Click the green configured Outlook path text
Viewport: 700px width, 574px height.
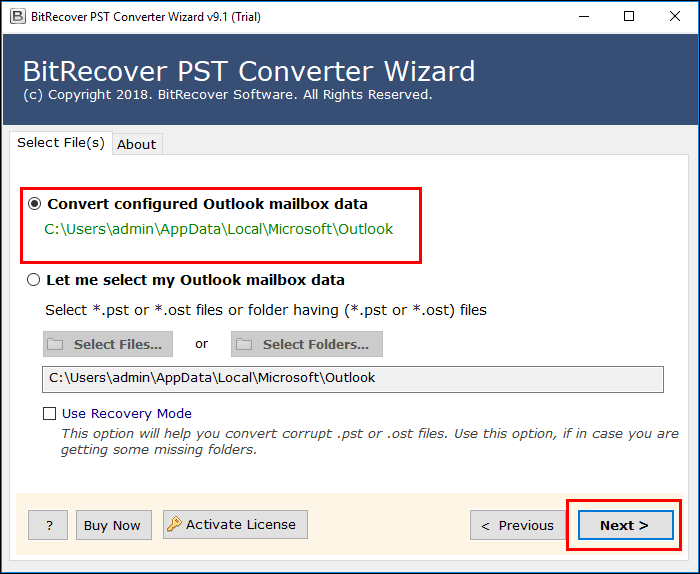pos(219,229)
